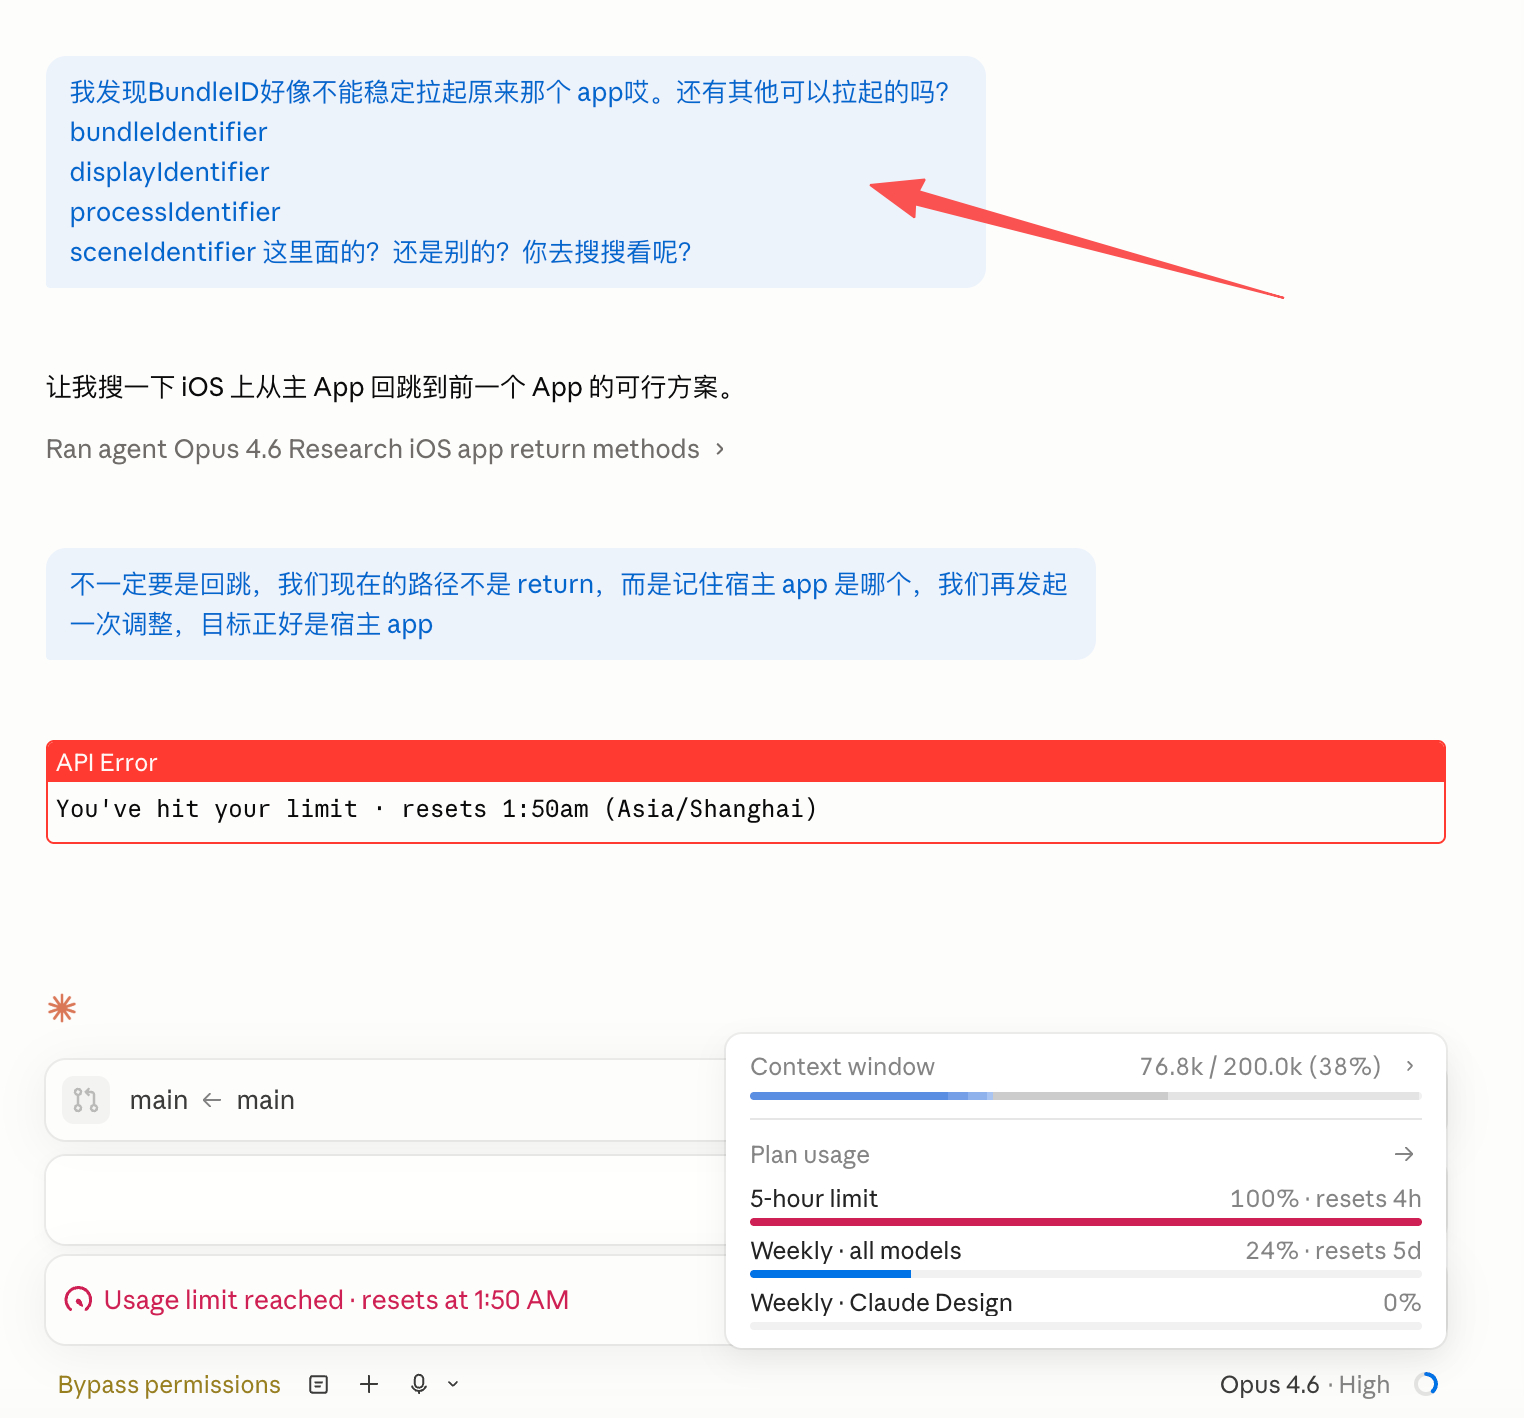This screenshot has width=1524, height=1418.
Task: Activate the microphone dictation icon
Action: tap(419, 1384)
